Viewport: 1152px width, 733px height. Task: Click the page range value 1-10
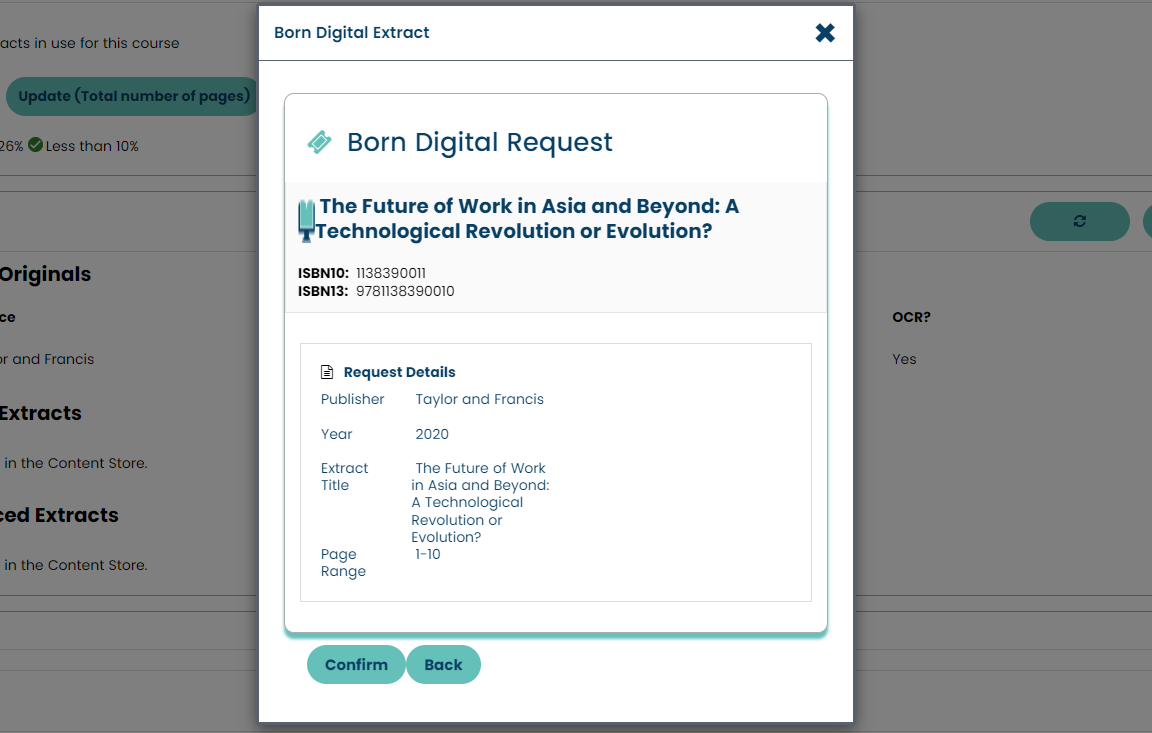pos(428,554)
